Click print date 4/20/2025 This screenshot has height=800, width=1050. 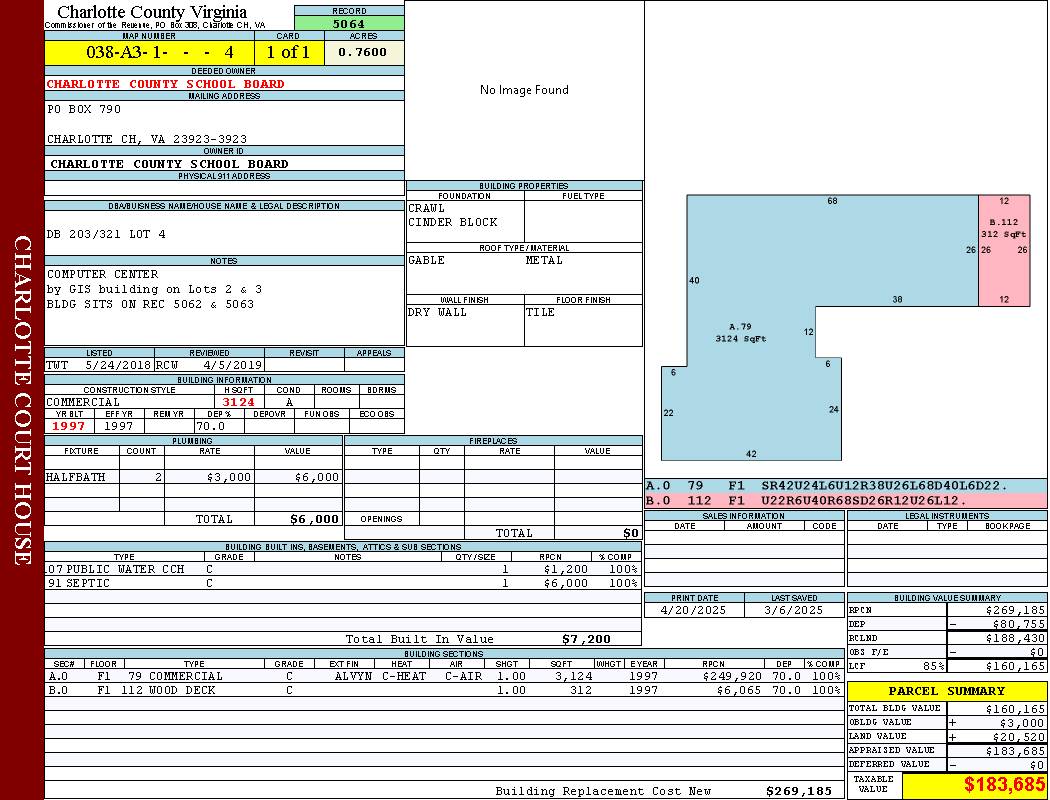(692, 610)
